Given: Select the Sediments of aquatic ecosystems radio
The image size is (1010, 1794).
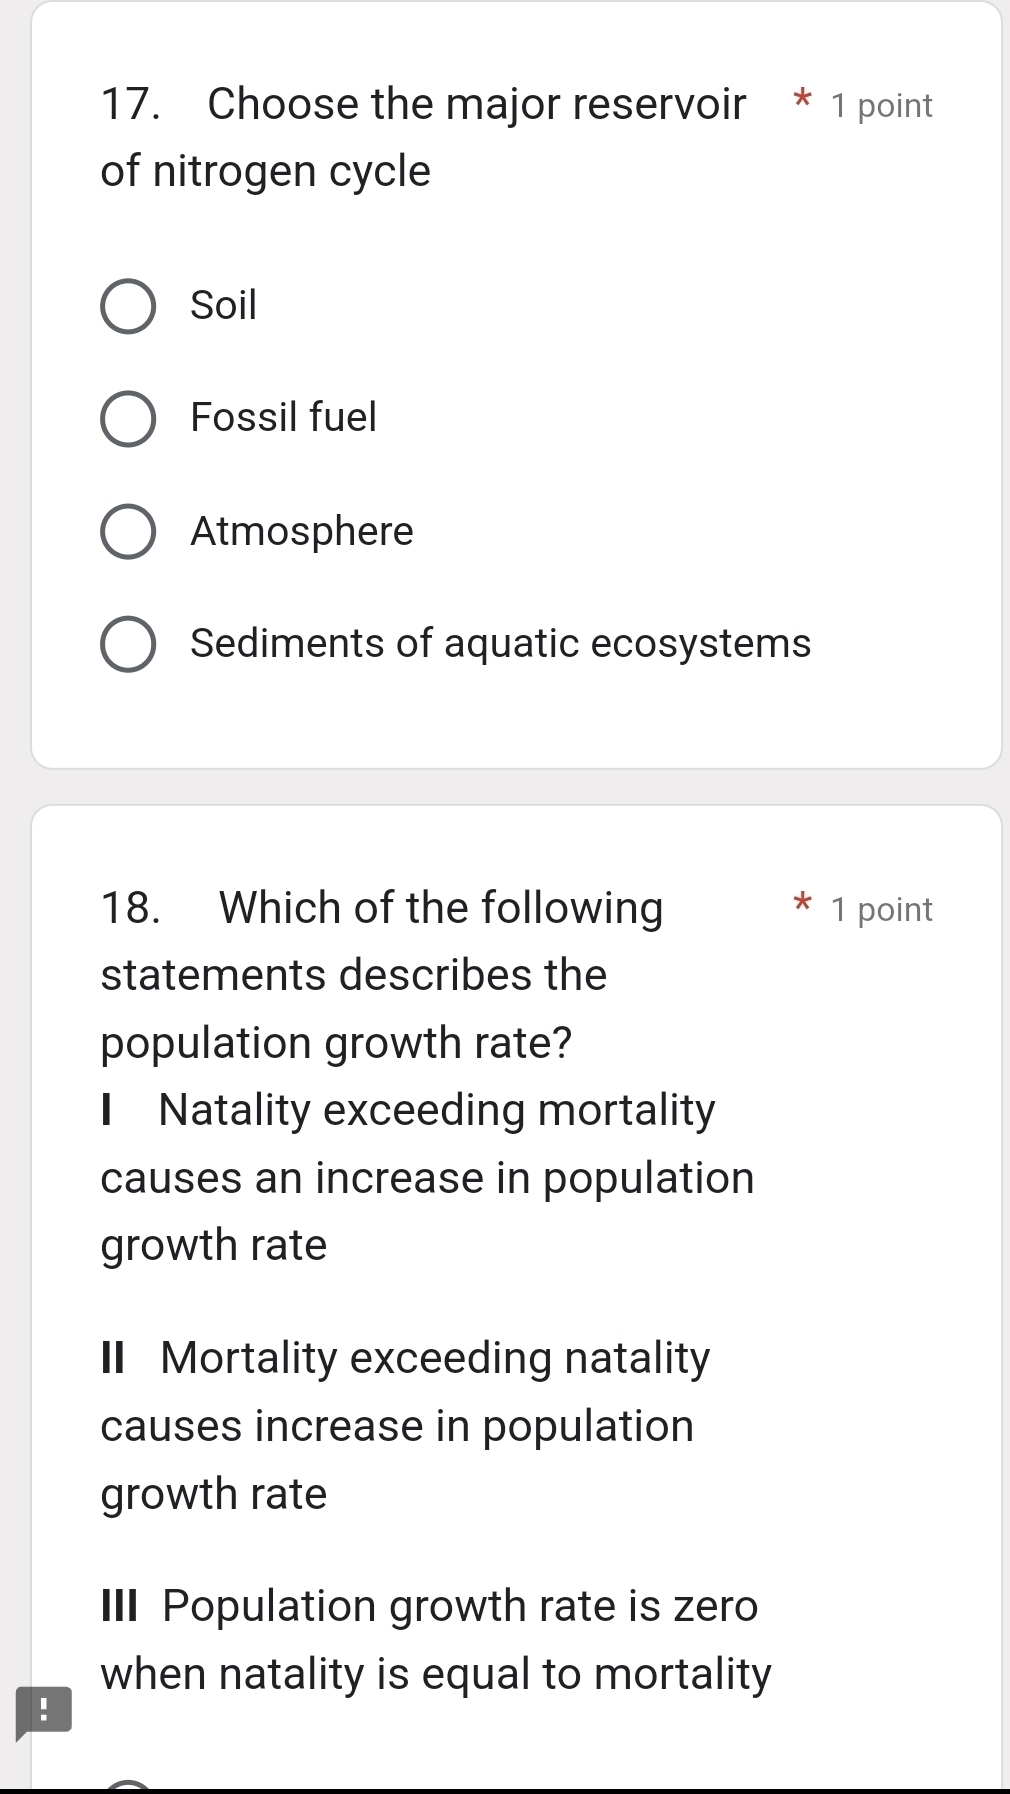Looking at the screenshot, I should [128, 645].
